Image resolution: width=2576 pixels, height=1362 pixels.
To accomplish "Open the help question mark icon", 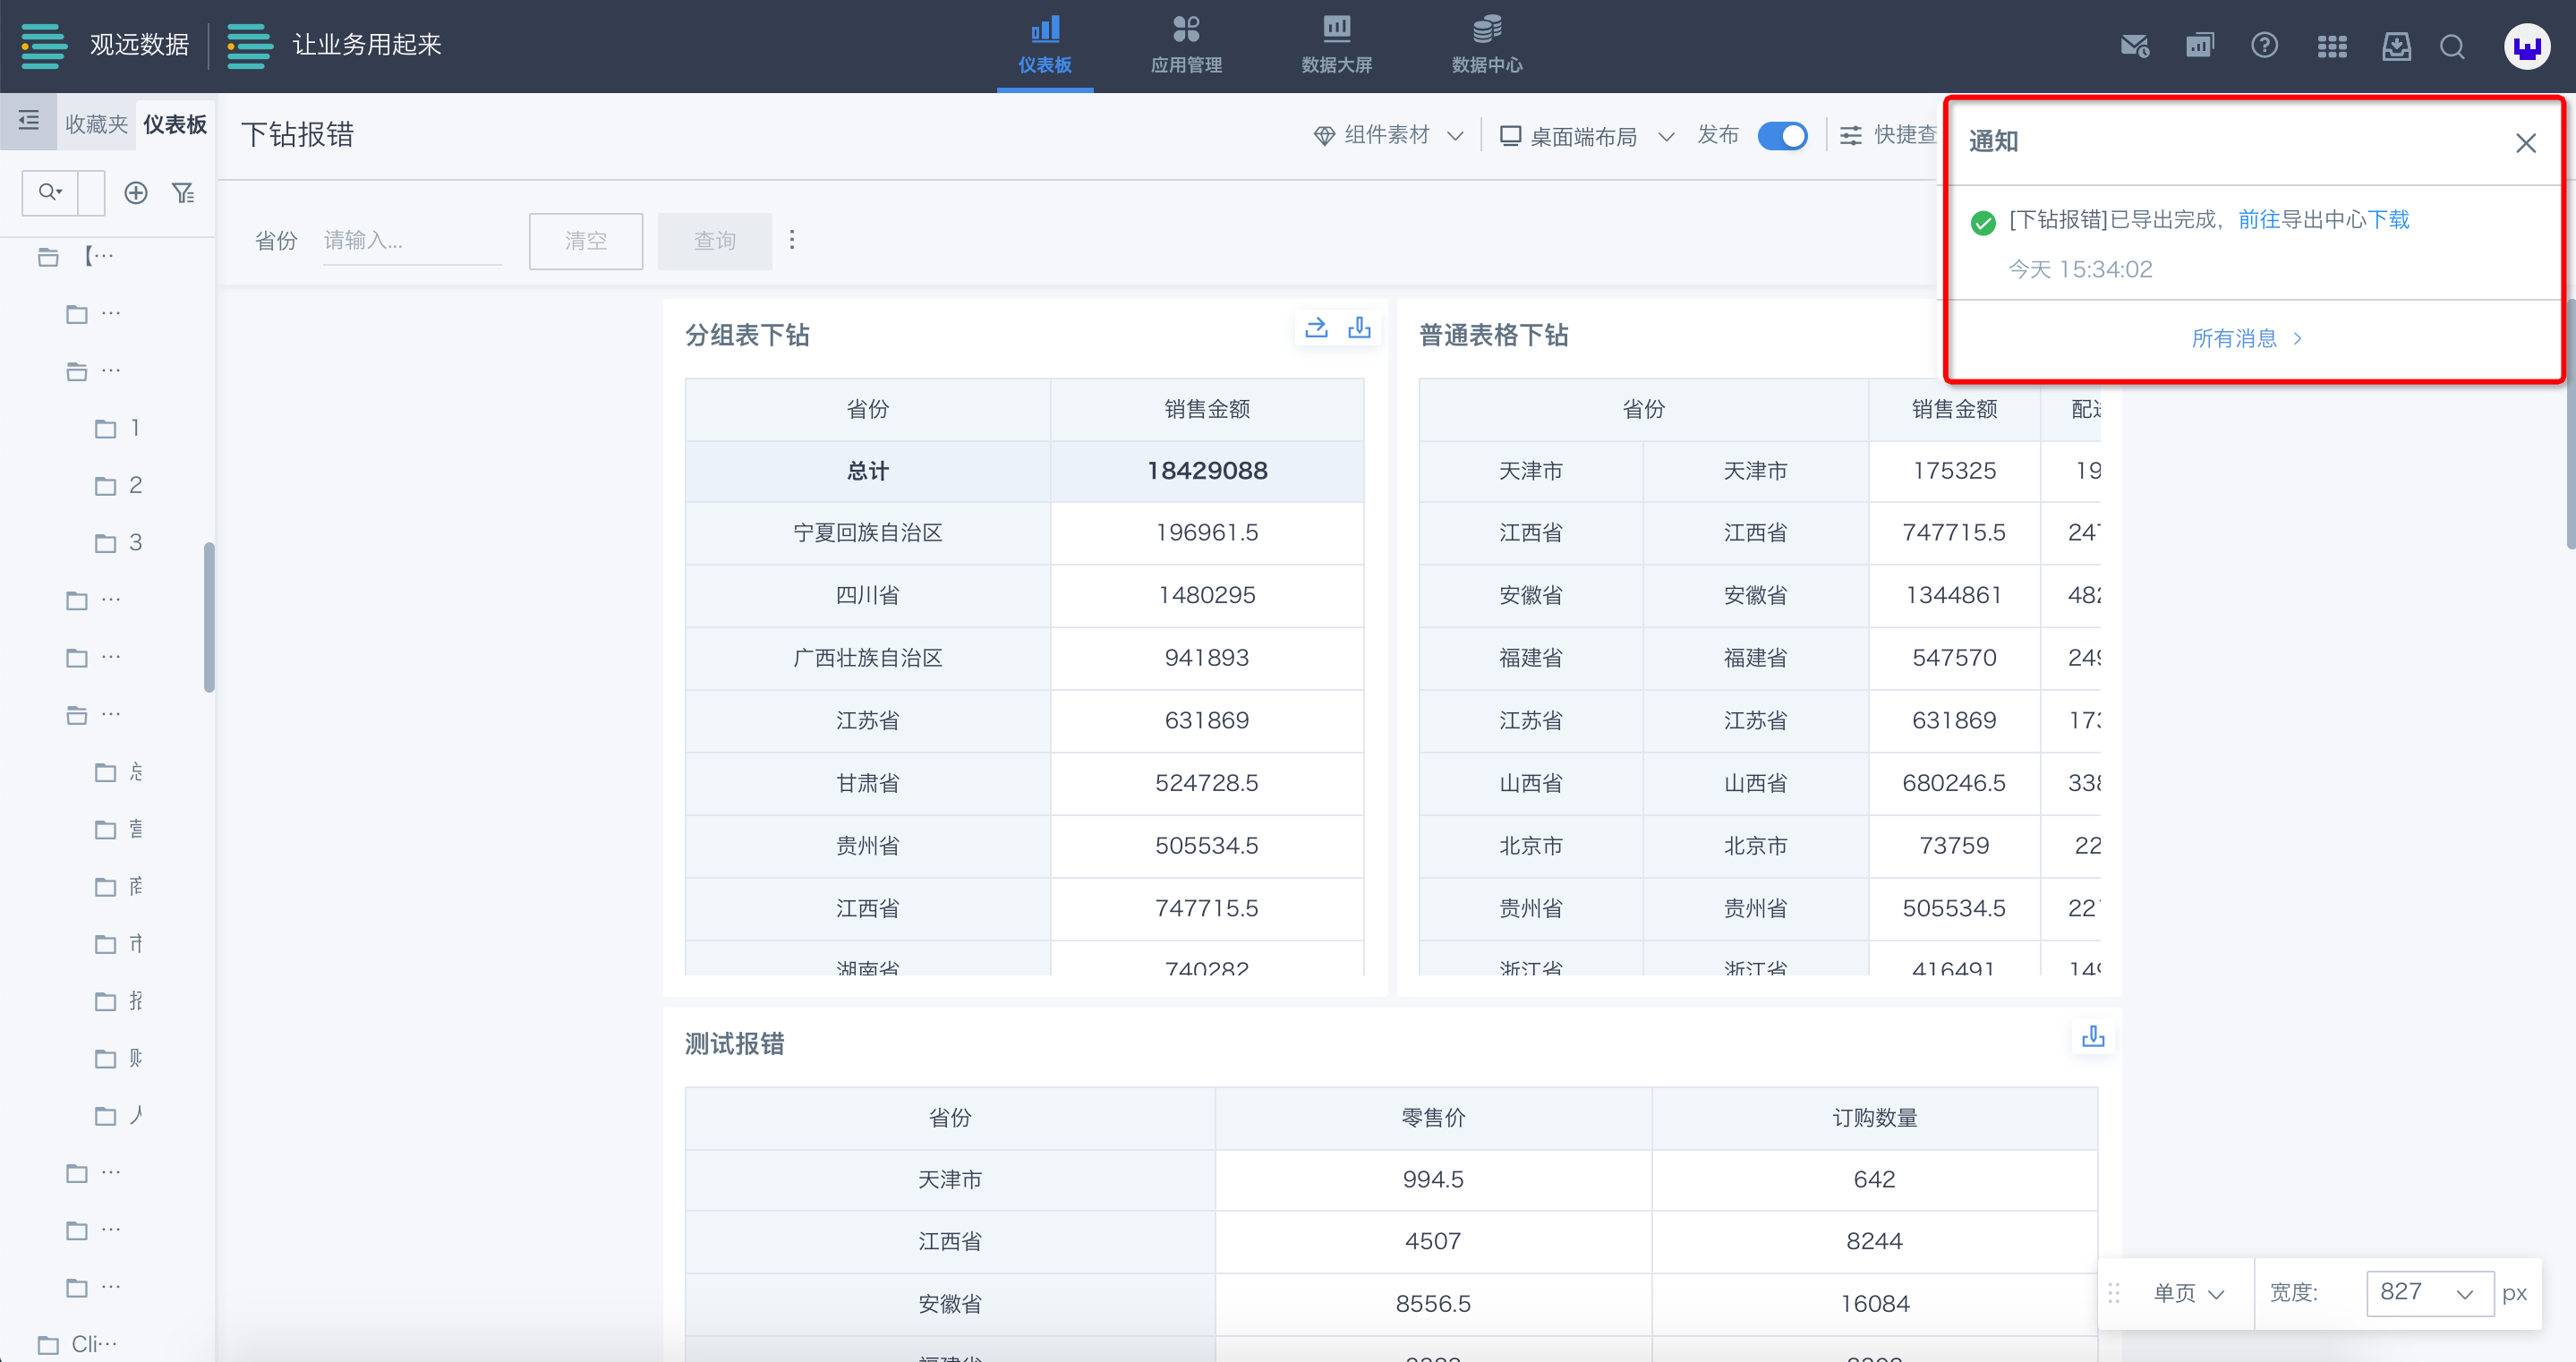I will [2264, 46].
